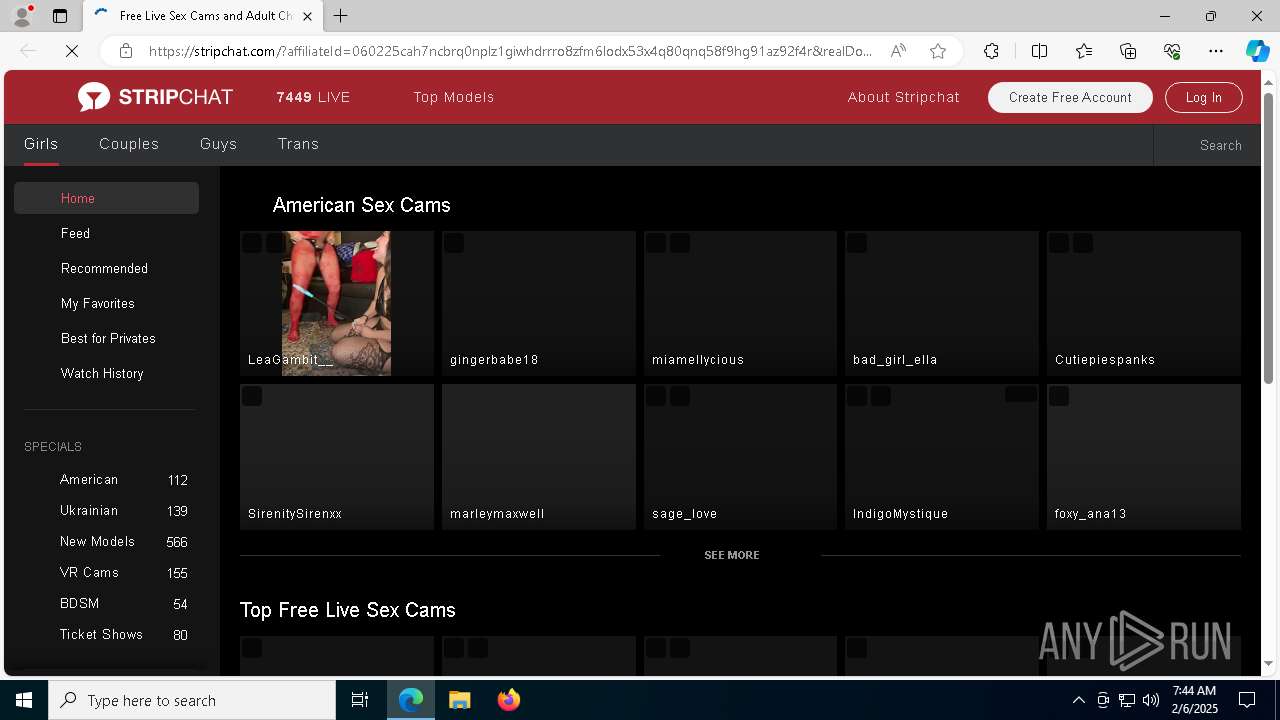Screen dimensions: 1280x720
Task: Launch Firefox from the taskbar
Action: pyautogui.click(x=509, y=700)
